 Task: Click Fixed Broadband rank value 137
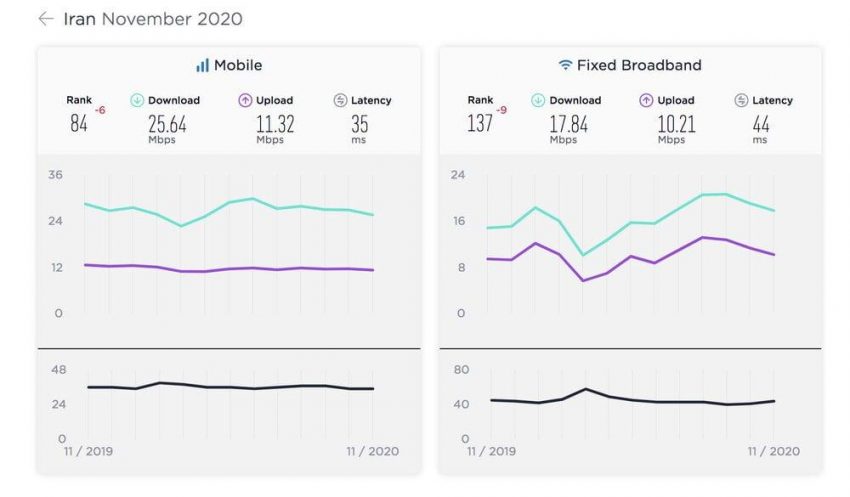tap(481, 124)
